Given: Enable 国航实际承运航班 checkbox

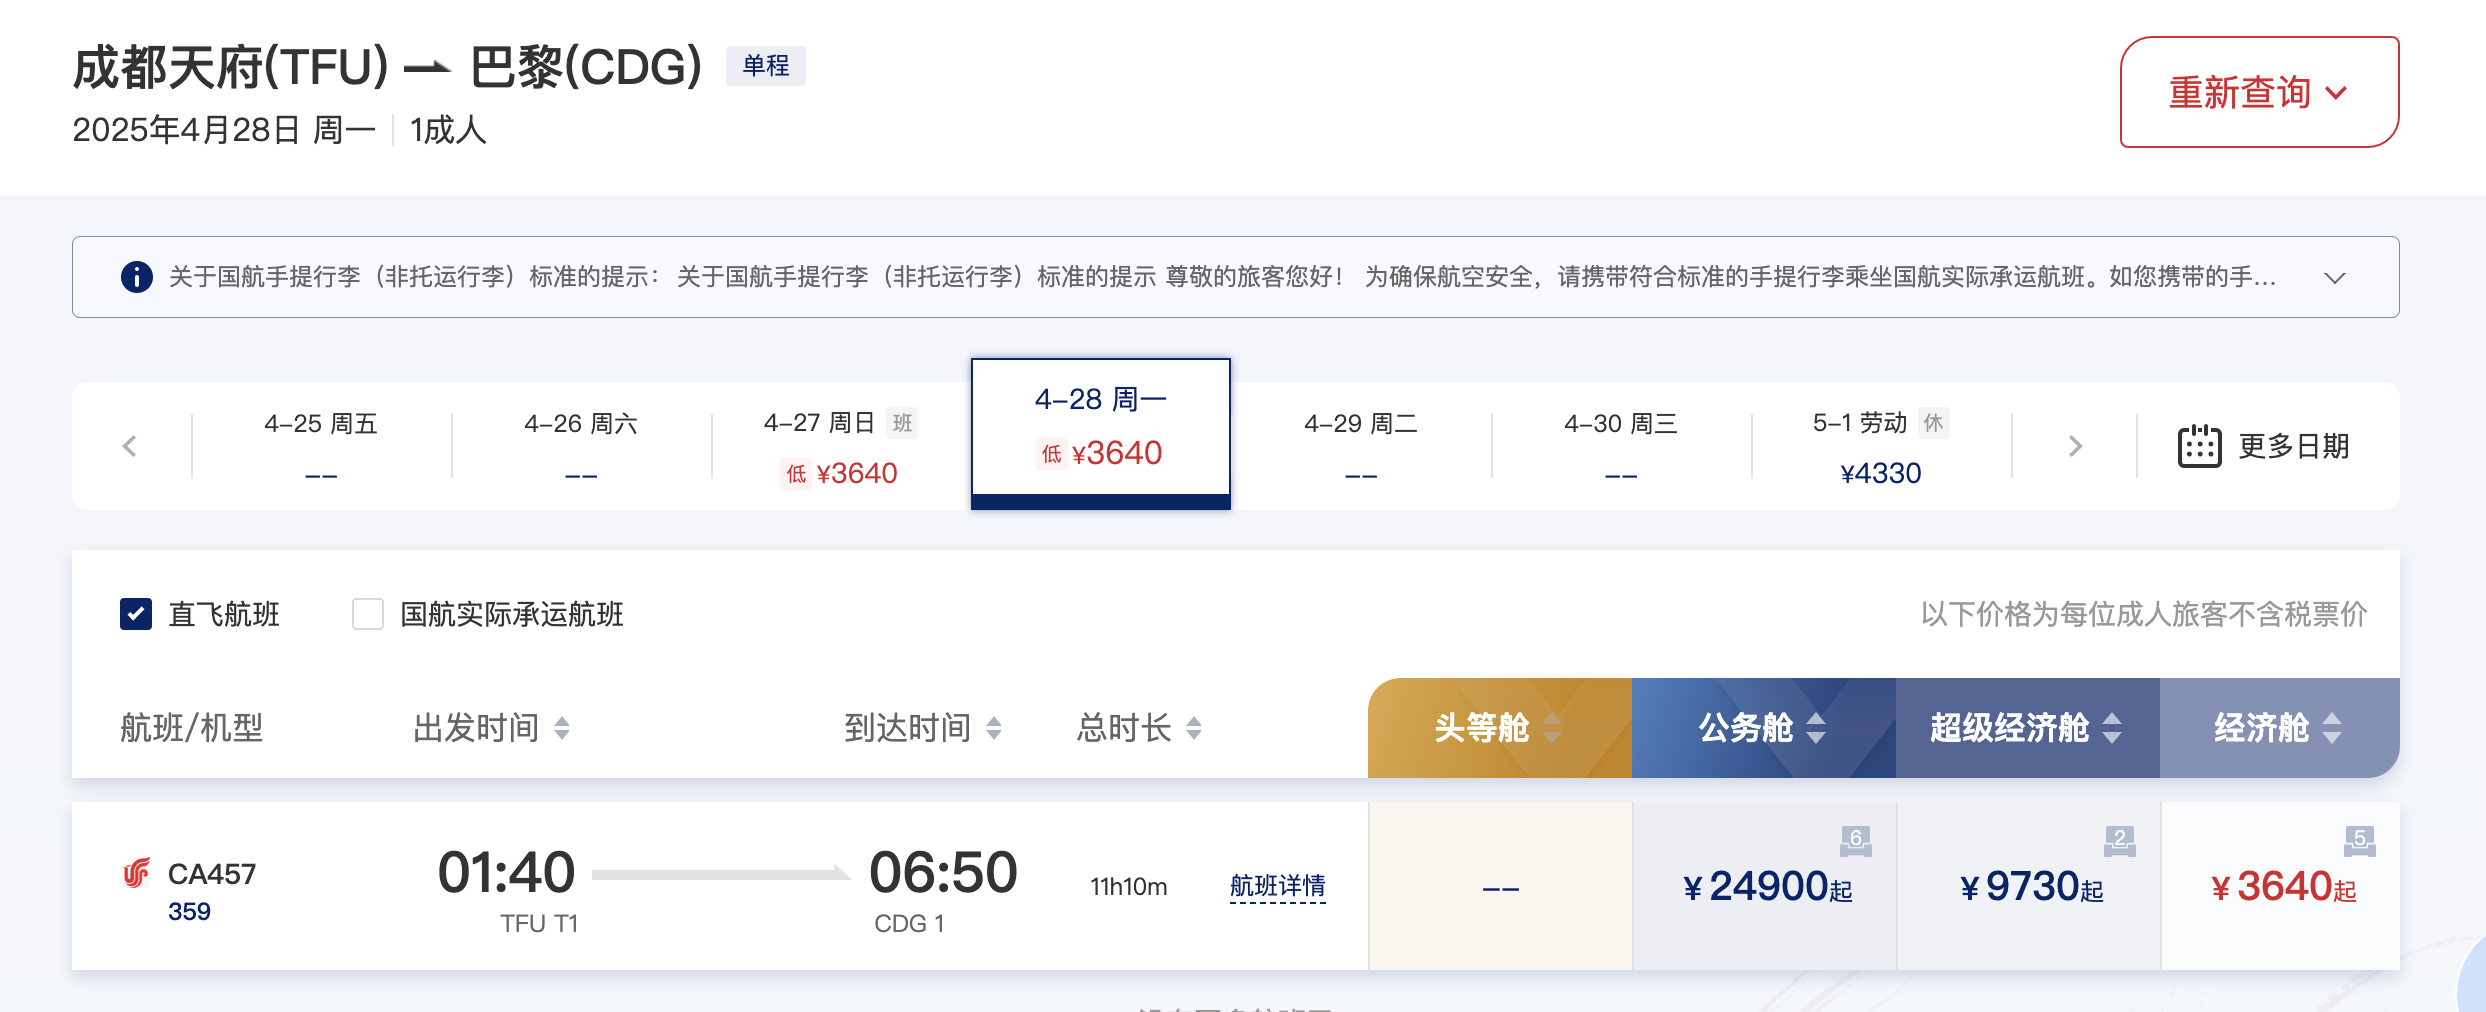Looking at the screenshot, I should pyautogui.click(x=368, y=614).
